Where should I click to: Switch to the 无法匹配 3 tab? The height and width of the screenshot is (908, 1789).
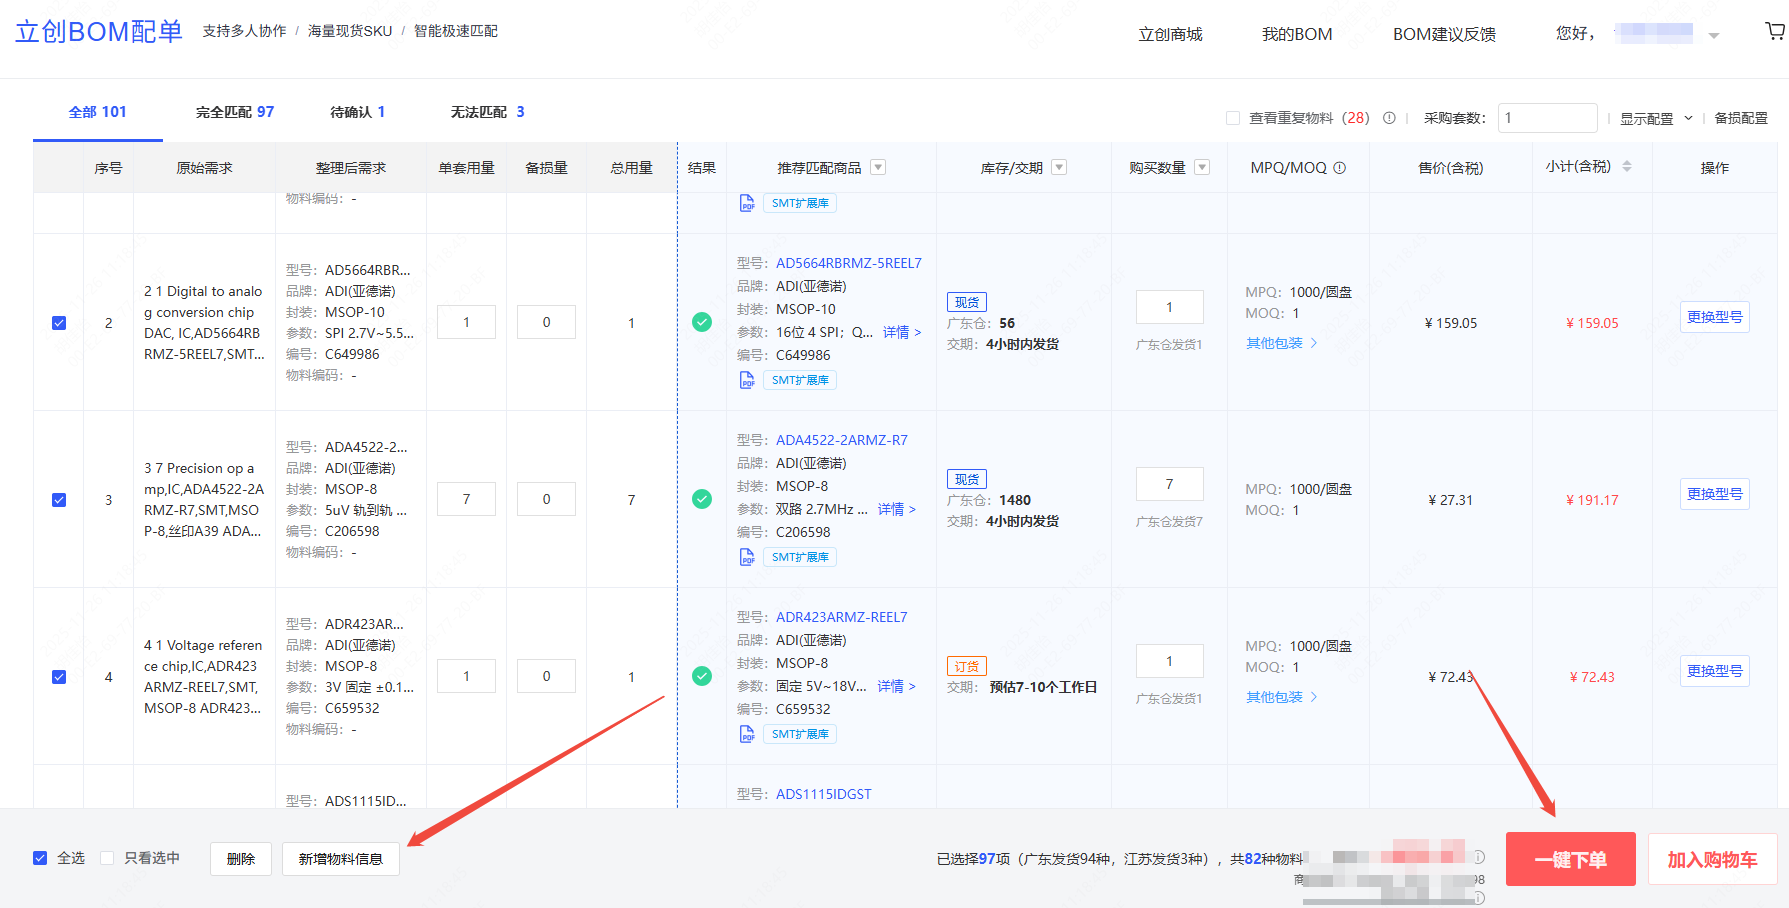click(x=487, y=112)
